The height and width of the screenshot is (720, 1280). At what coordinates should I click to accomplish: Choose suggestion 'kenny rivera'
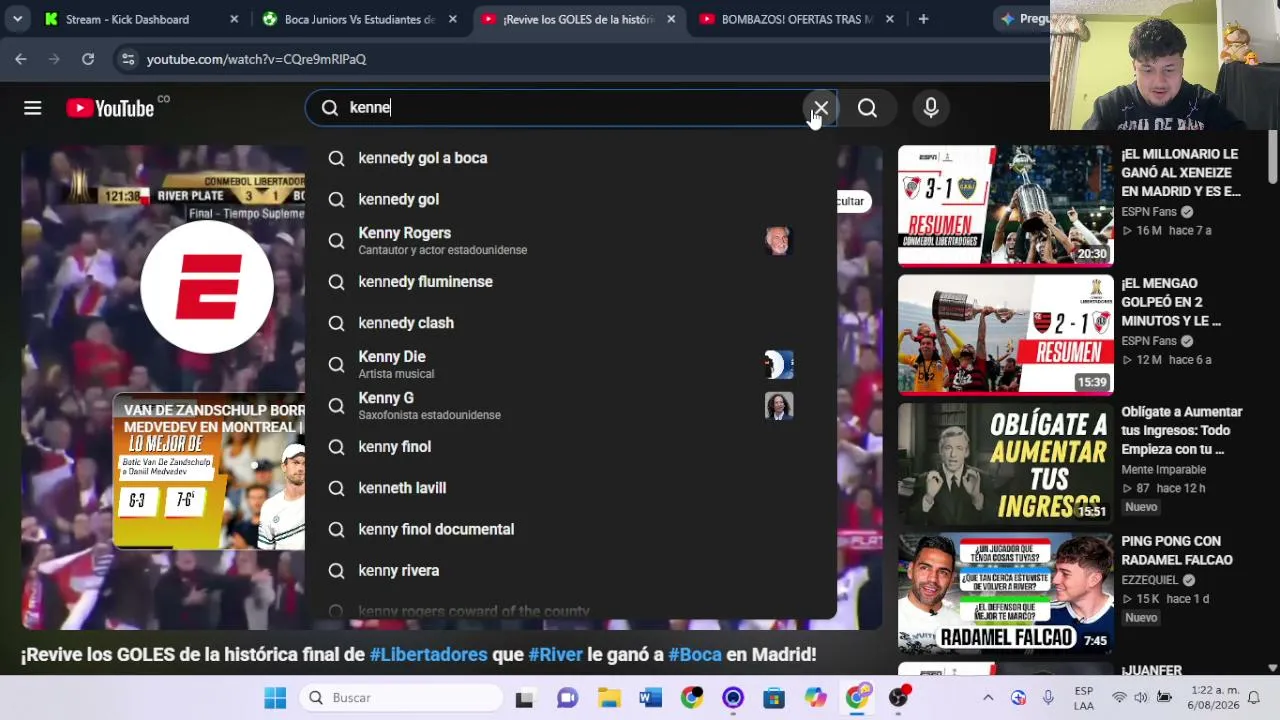(x=570, y=571)
